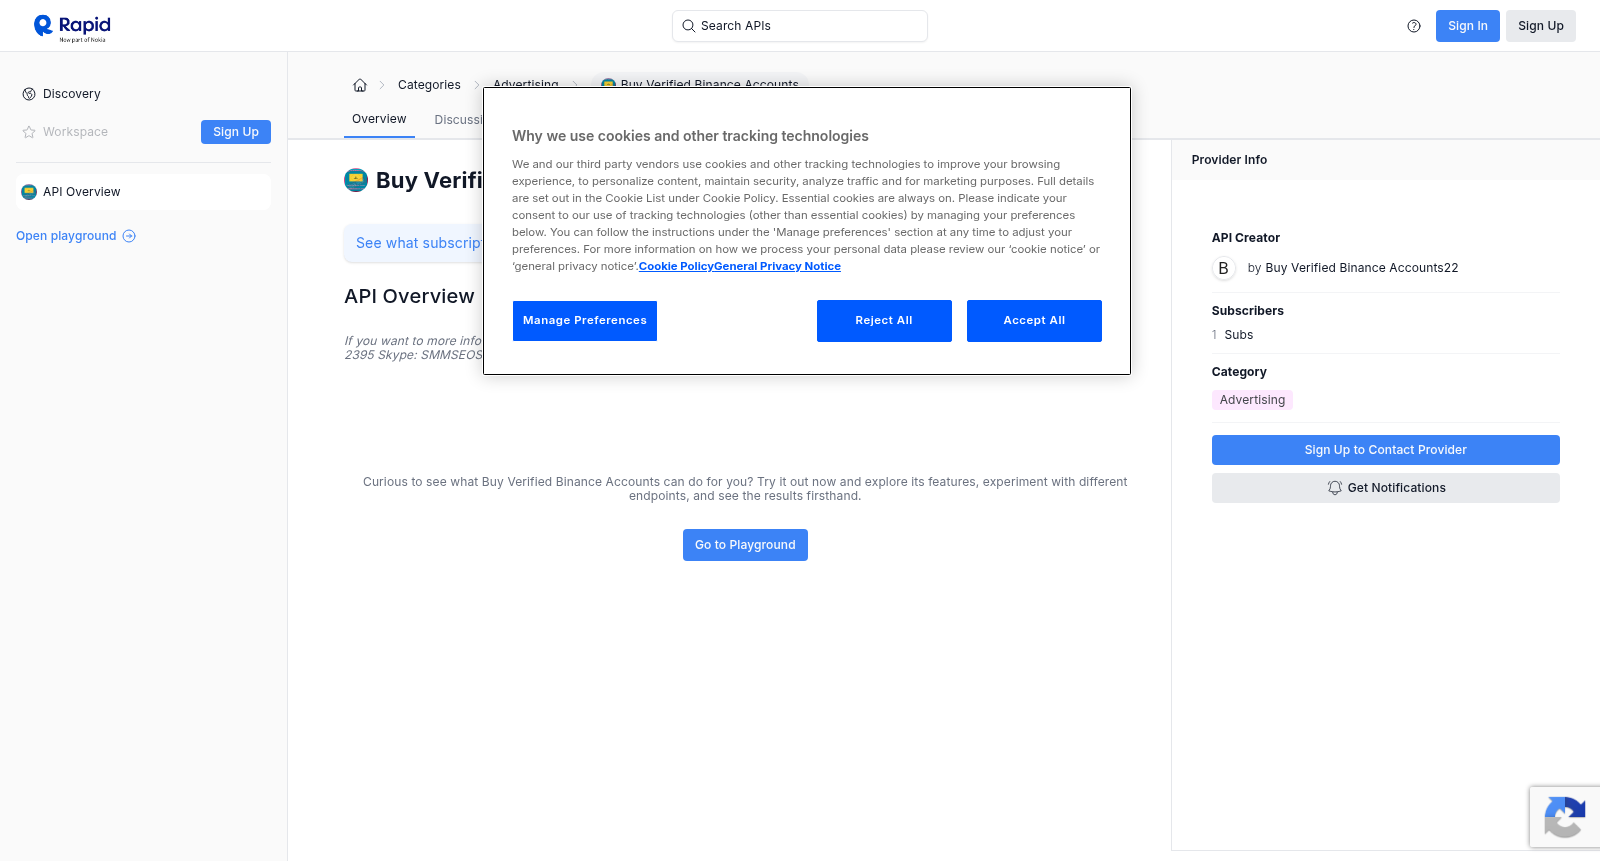Open the Cookie Policy link
The image size is (1600, 861).
coord(676,266)
